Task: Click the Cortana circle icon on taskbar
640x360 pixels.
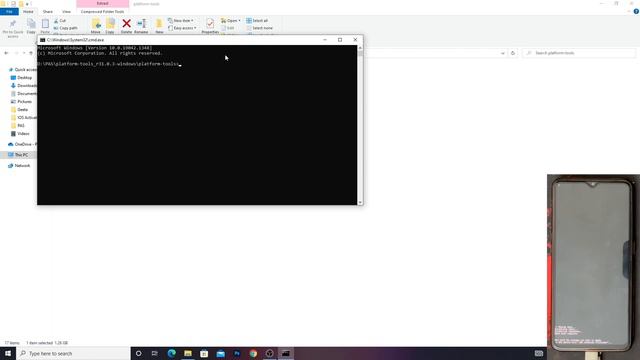Action: click(x=138, y=353)
